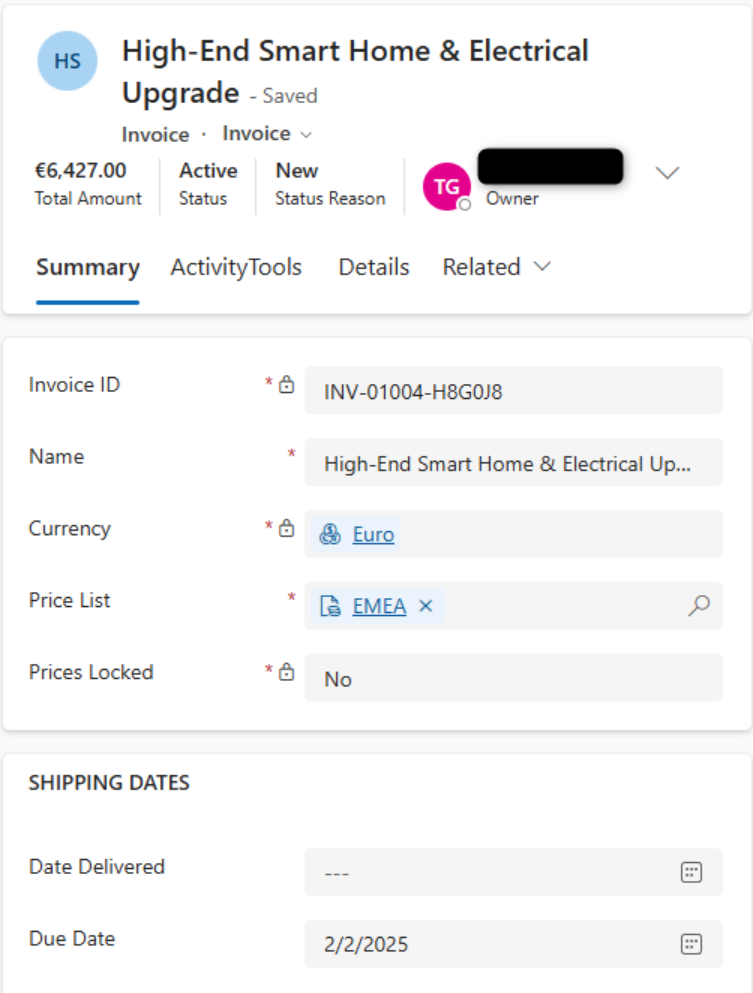Switch to the Details tab
The width and height of the screenshot is (753, 993).
pos(374,267)
